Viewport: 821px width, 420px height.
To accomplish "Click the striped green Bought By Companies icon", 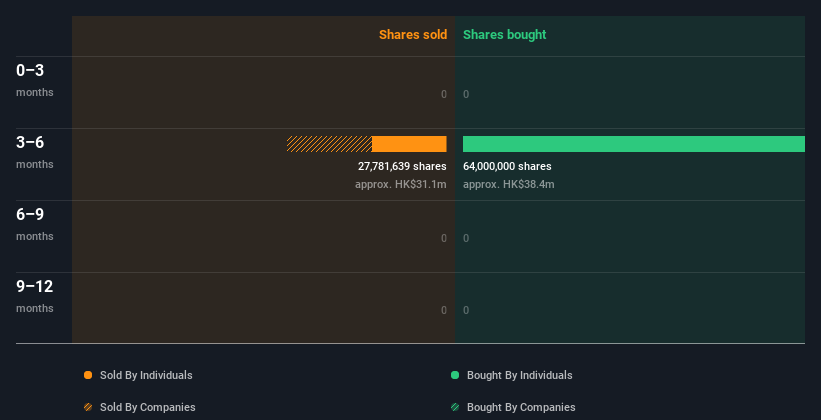I will 455,407.
